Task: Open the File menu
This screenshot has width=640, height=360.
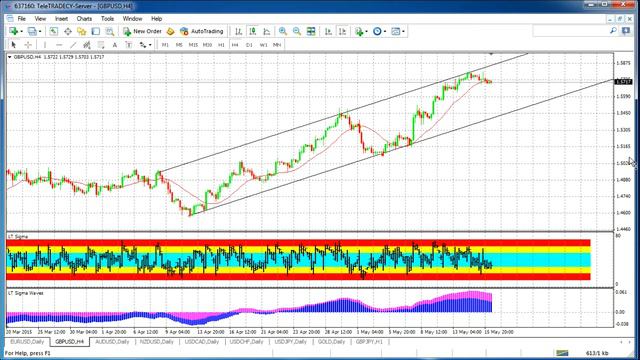Action: tap(22, 19)
